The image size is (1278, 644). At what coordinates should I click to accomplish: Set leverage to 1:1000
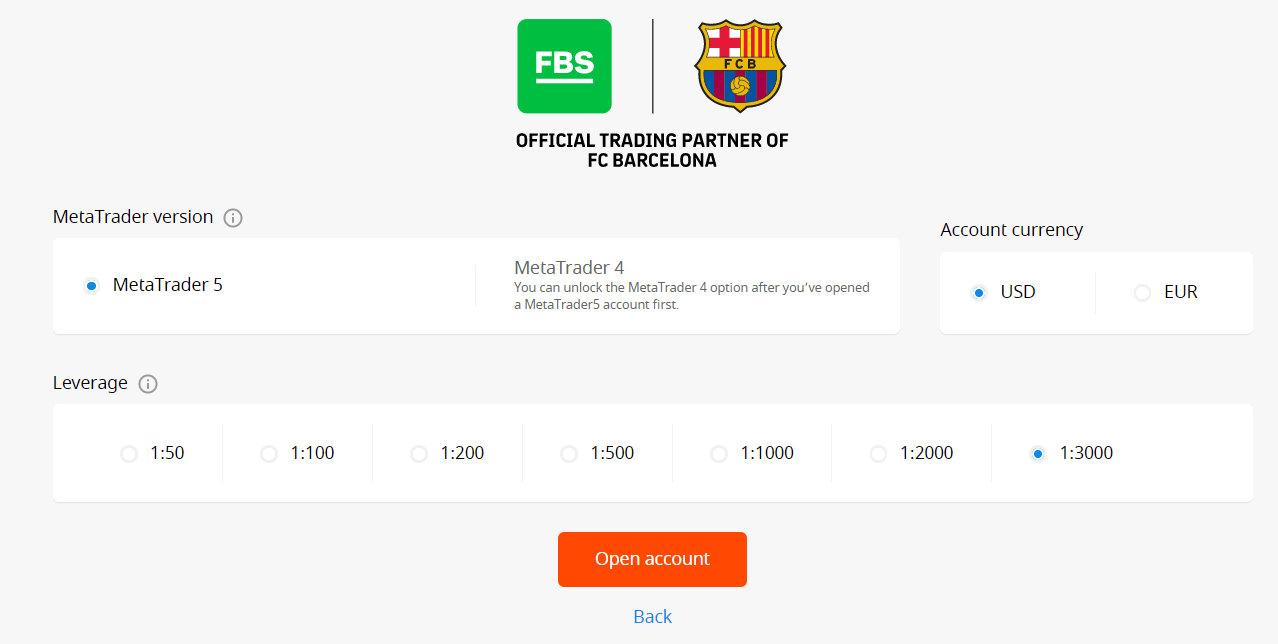718,453
